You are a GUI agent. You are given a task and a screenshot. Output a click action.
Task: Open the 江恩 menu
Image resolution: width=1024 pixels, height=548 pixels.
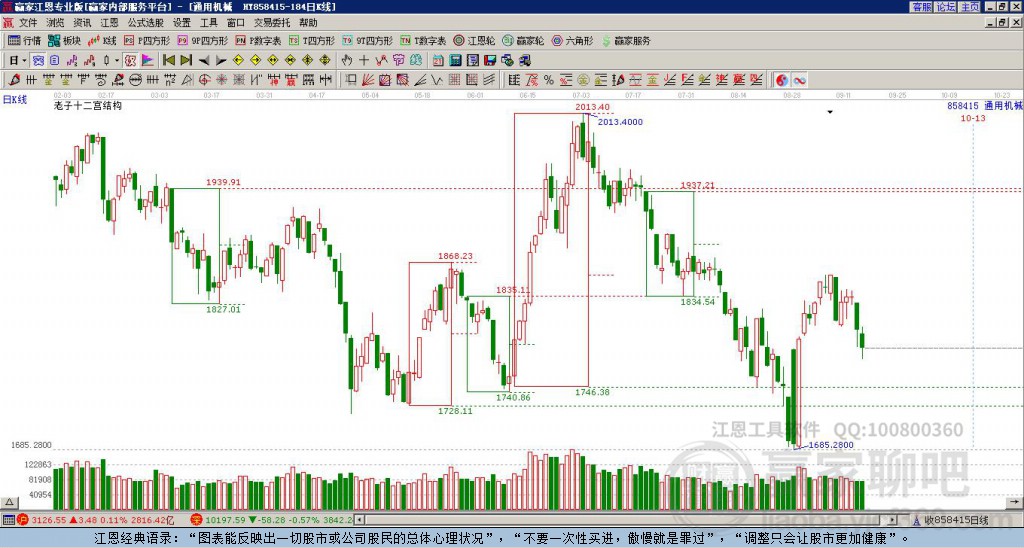click(110, 23)
